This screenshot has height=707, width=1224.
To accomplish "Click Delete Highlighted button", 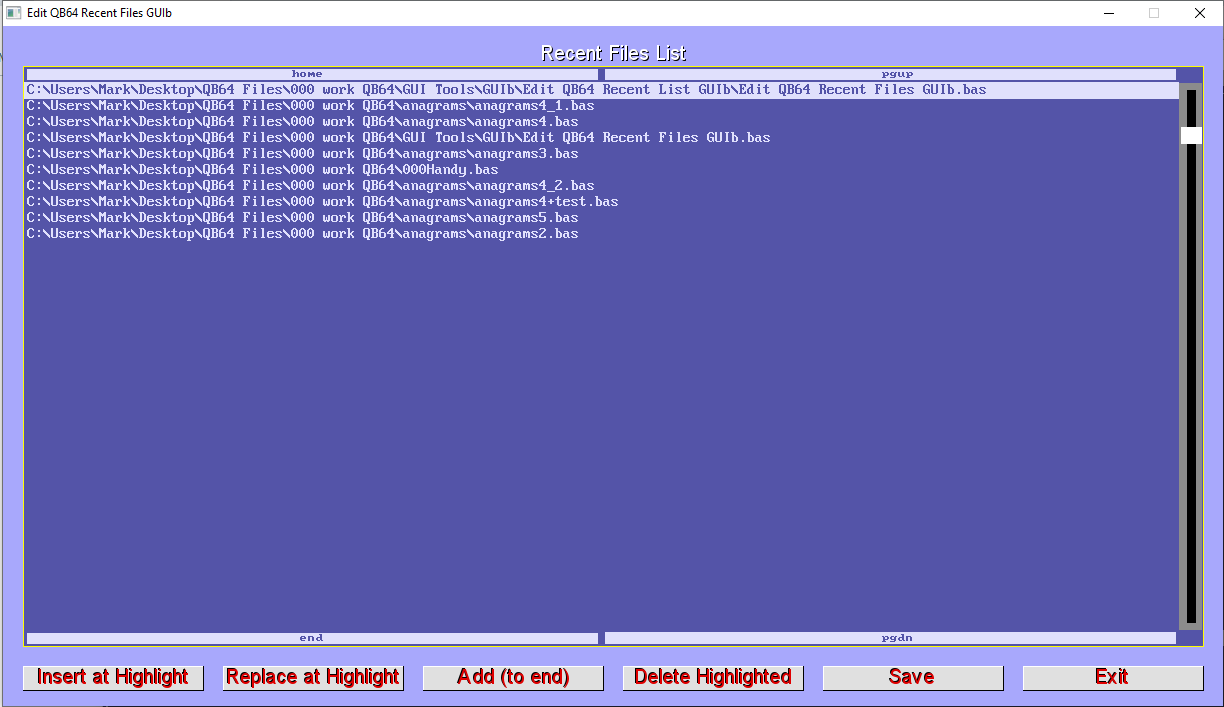I will click(x=713, y=677).
